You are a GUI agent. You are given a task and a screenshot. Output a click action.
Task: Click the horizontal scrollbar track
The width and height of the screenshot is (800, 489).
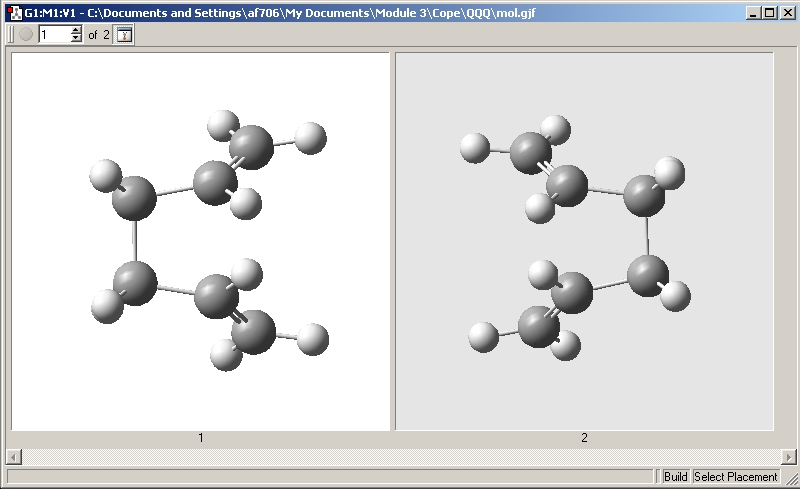[x=401, y=456]
